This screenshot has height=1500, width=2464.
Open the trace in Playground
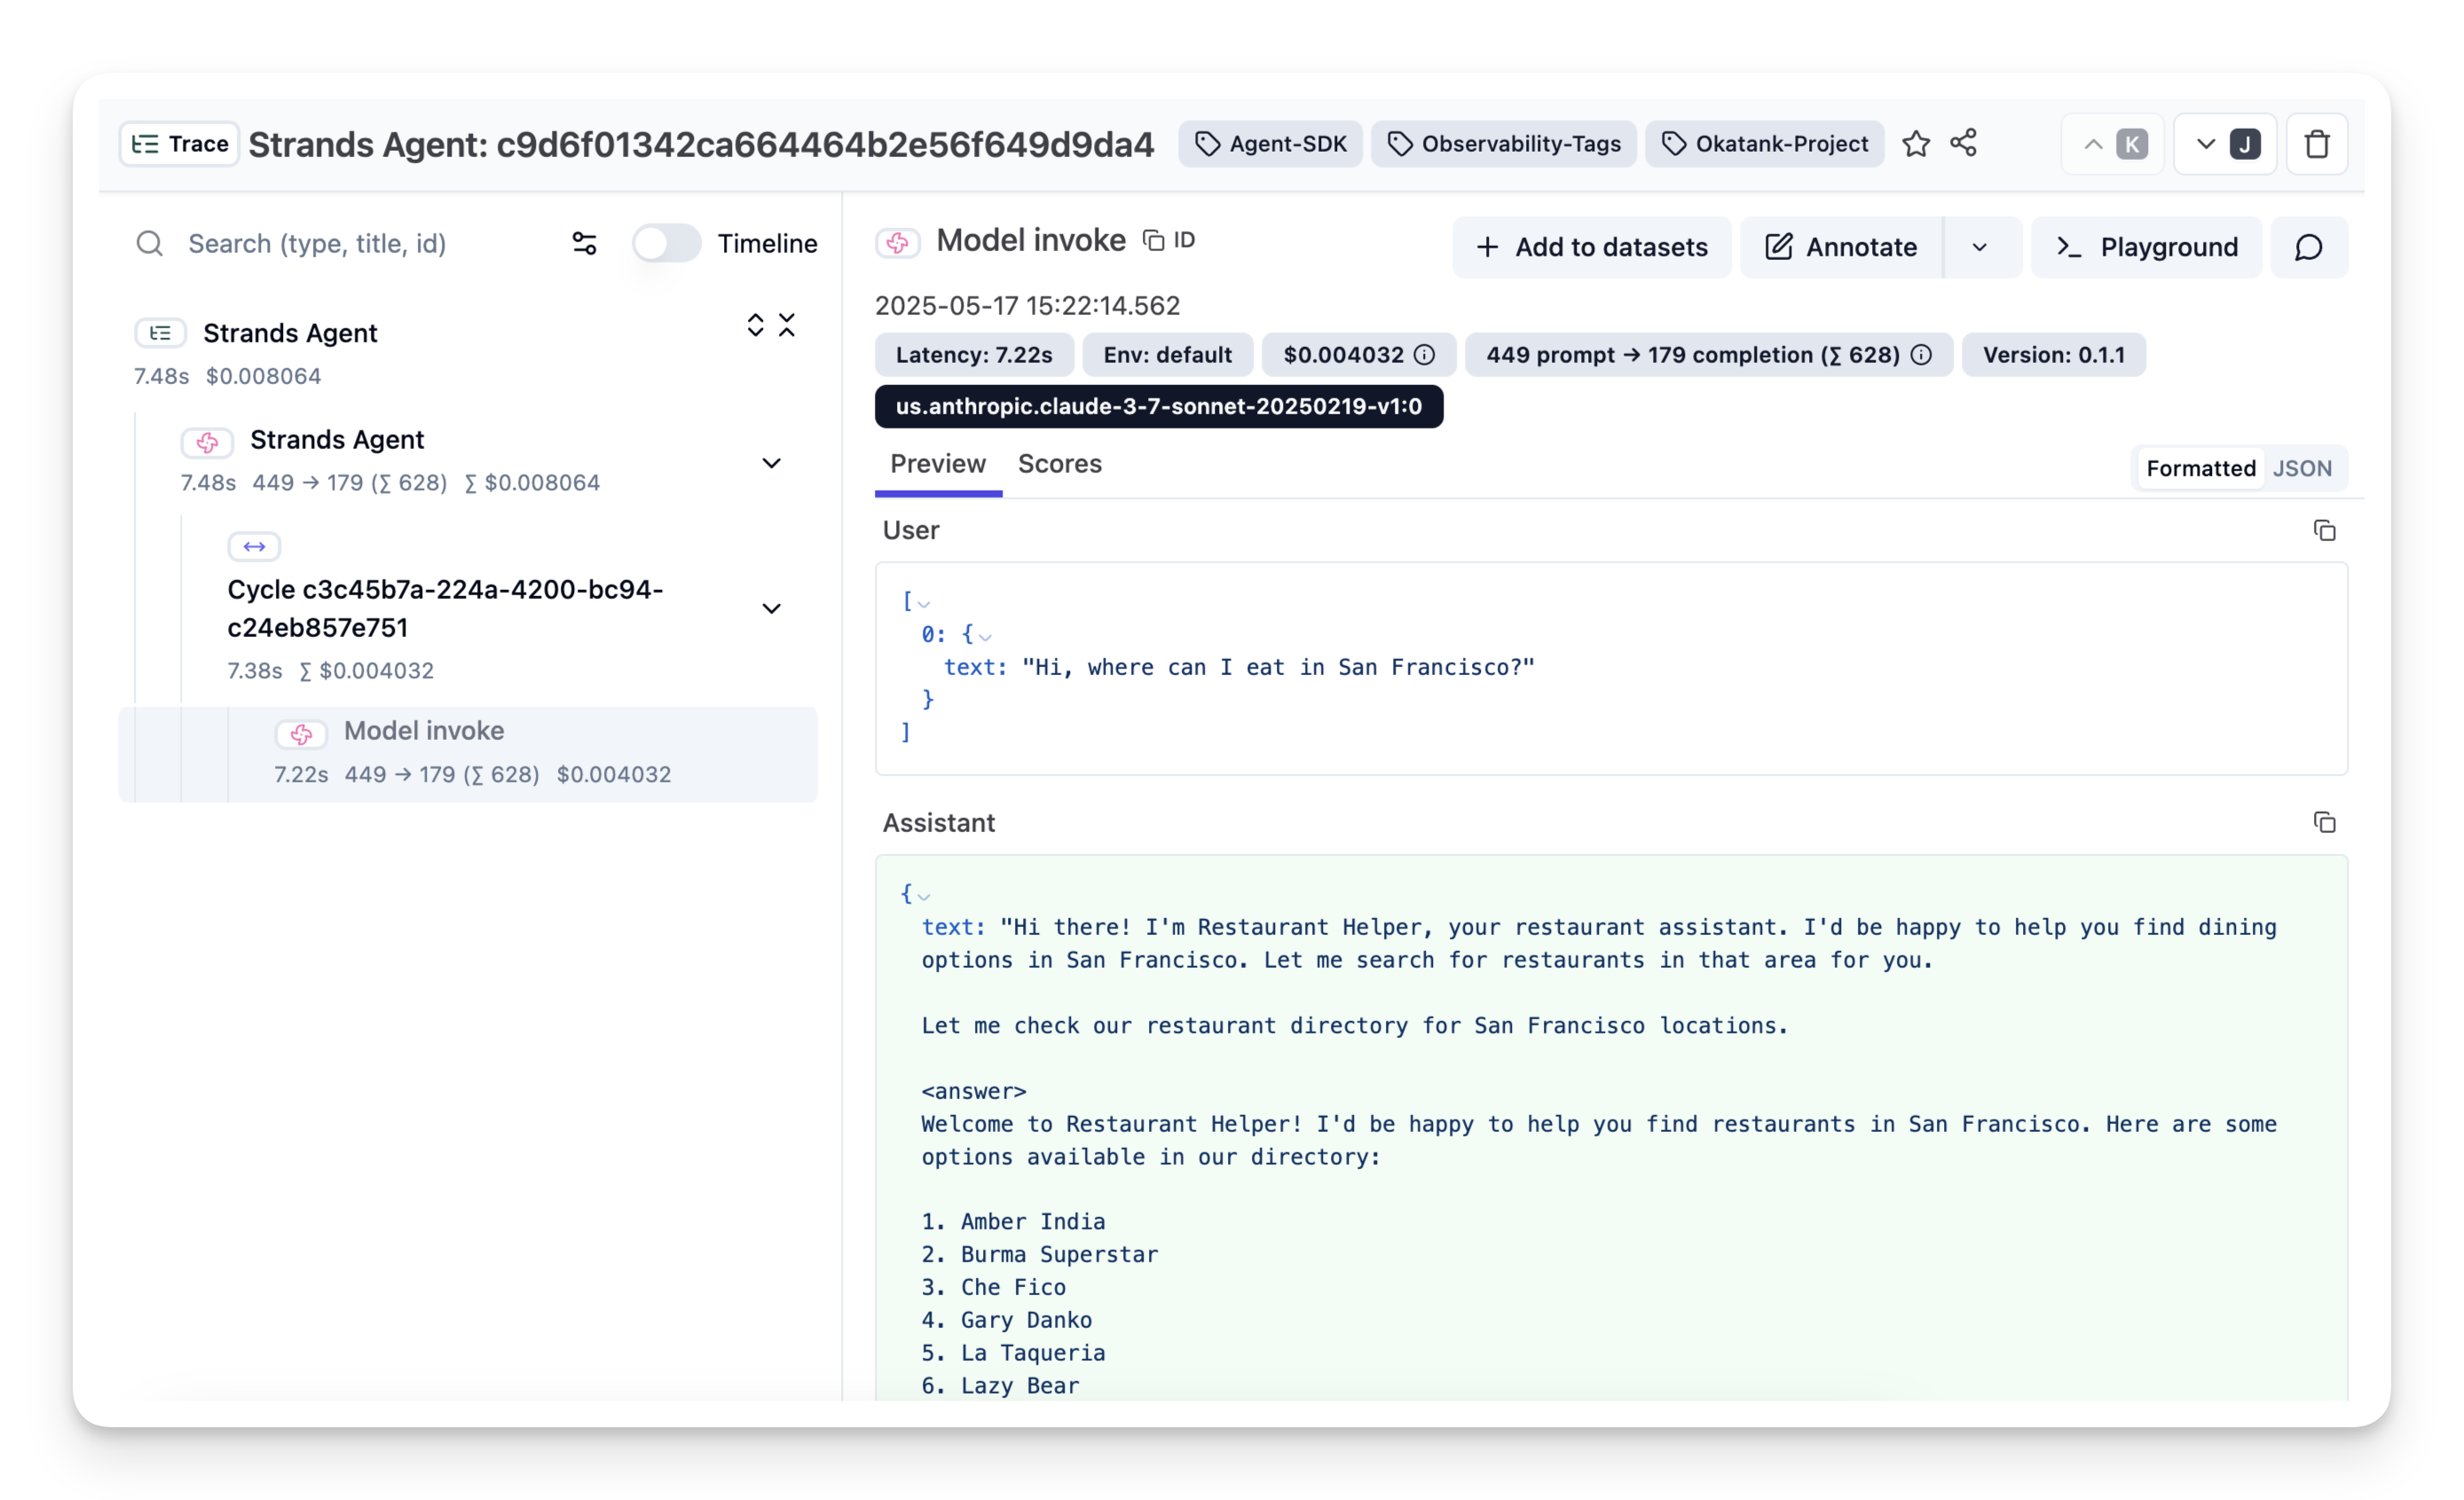point(2146,247)
